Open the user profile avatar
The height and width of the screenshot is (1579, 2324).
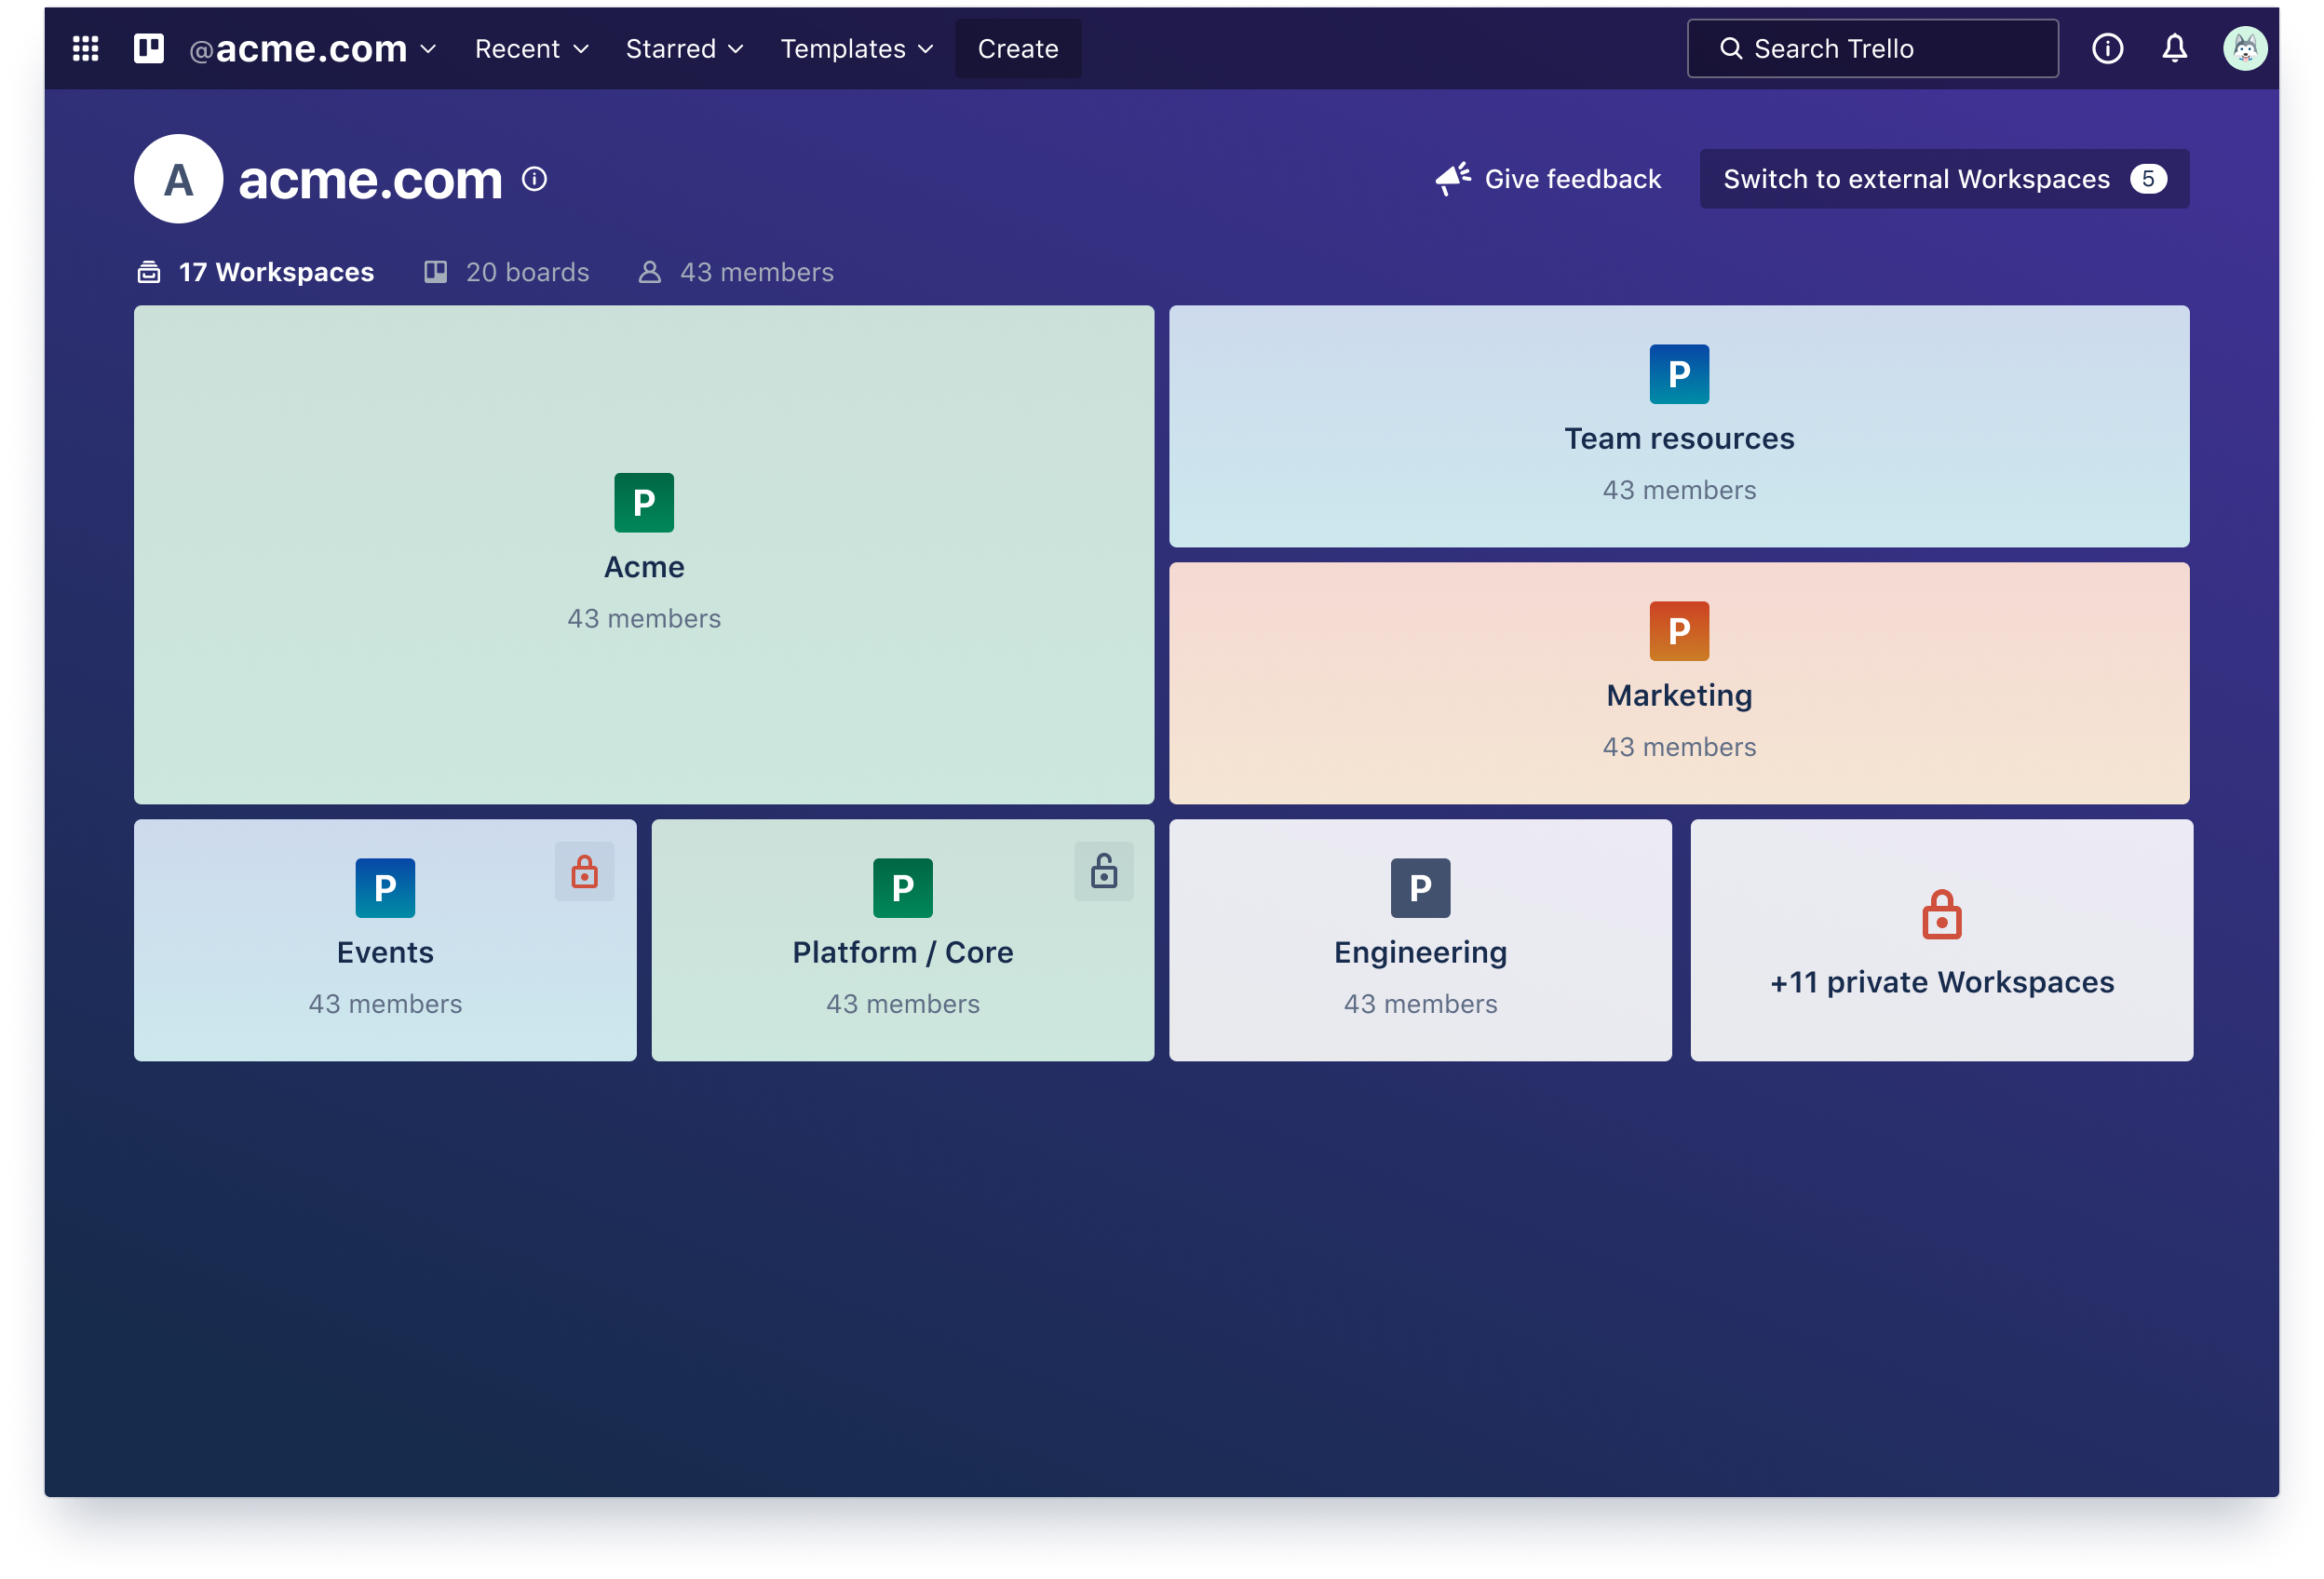click(x=2244, y=48)
